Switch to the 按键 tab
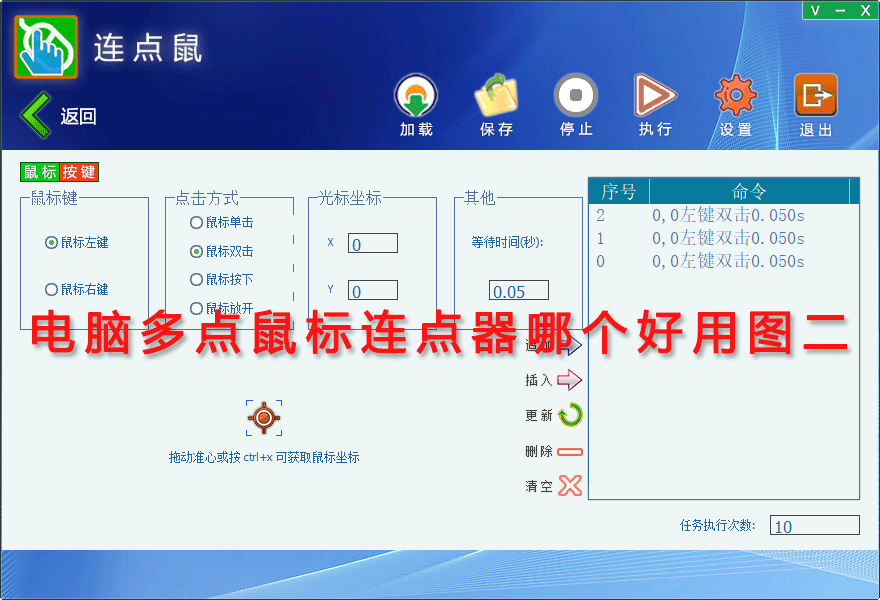Image resolution: width=880 pixels, height=600 pixels. click(x=79, y=172)
